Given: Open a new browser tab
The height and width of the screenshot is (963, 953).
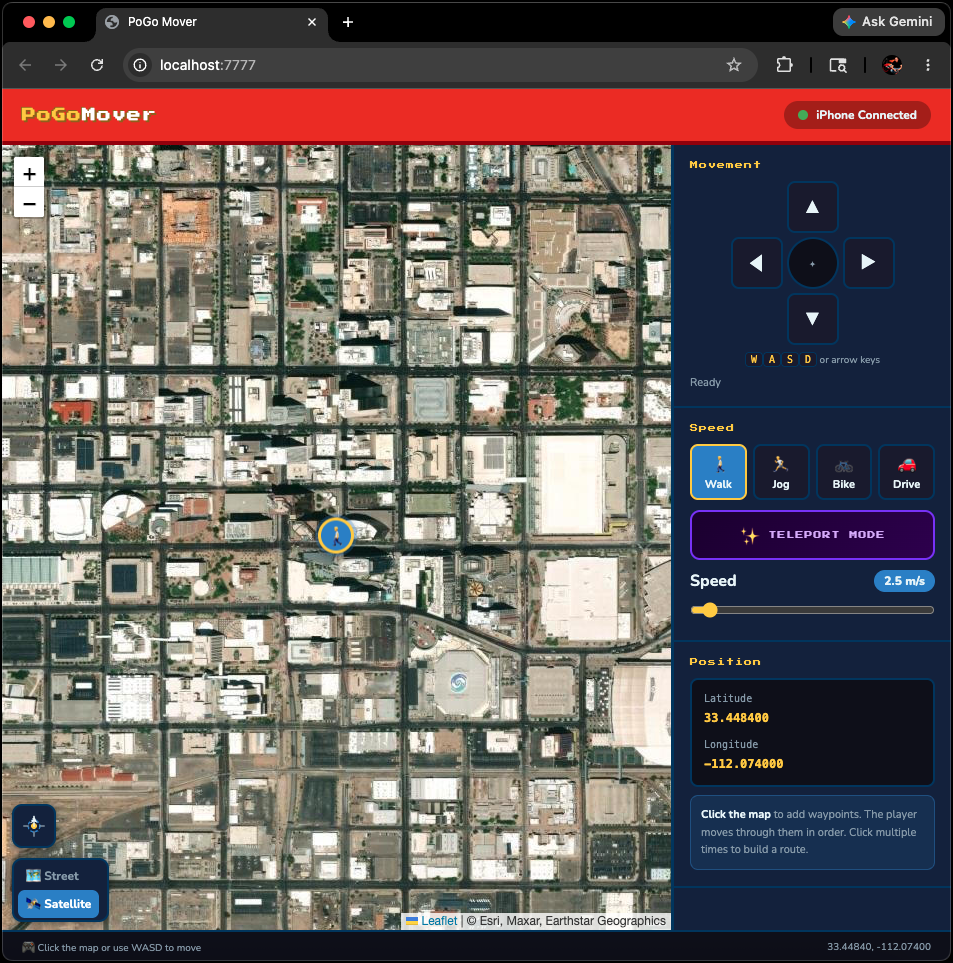Looking at the screenshot, I should click(348, 22).
